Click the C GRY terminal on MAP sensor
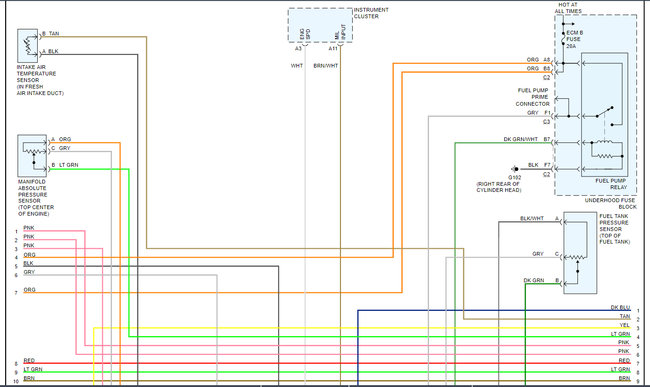The image size is (650, 387). tap(61, 148)
